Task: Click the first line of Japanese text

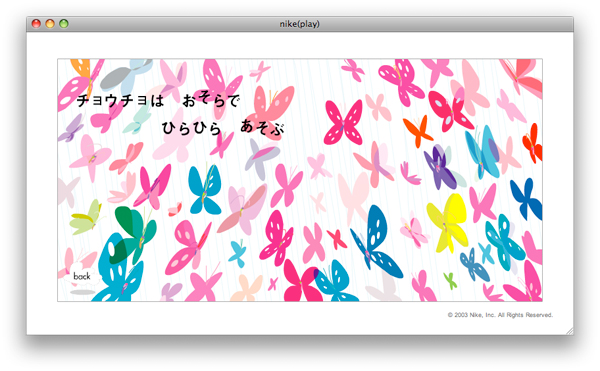Action: pyautogui.click(x=158, y=100)
